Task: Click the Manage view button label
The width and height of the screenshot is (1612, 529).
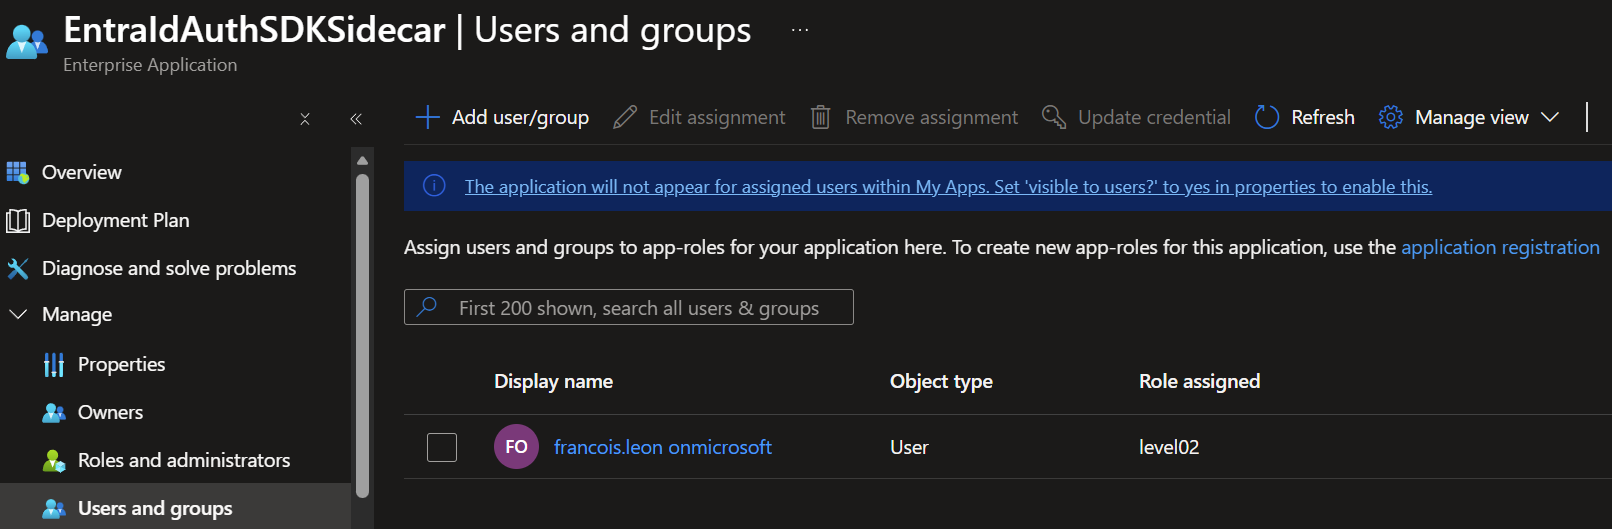Action: click(1472, 117)
